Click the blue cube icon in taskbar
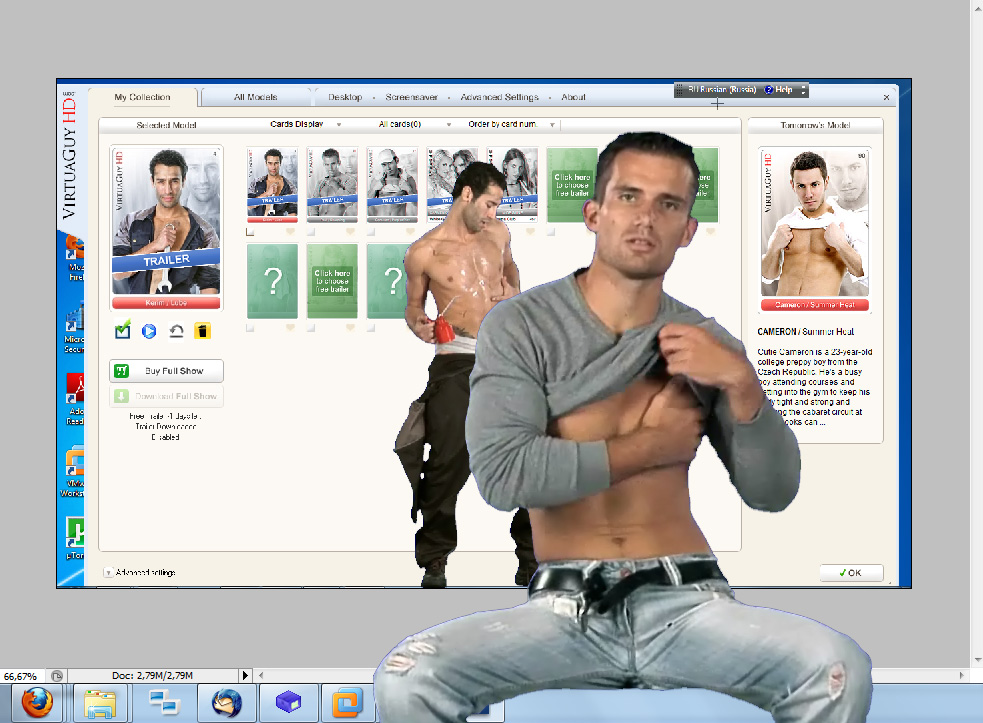Viewport: 983px width, 723px height. click(x=288, y=703)
